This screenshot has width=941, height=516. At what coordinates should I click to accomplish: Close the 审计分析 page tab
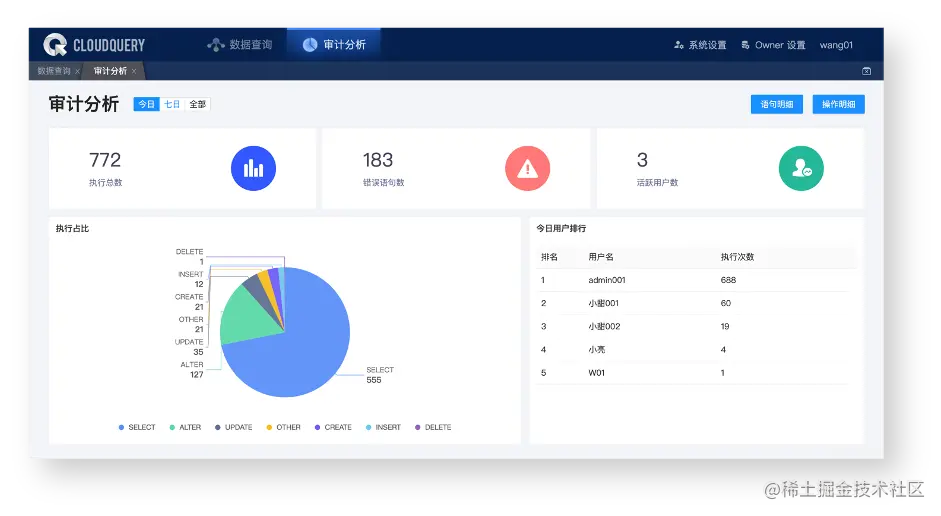(x=134, y=71)
